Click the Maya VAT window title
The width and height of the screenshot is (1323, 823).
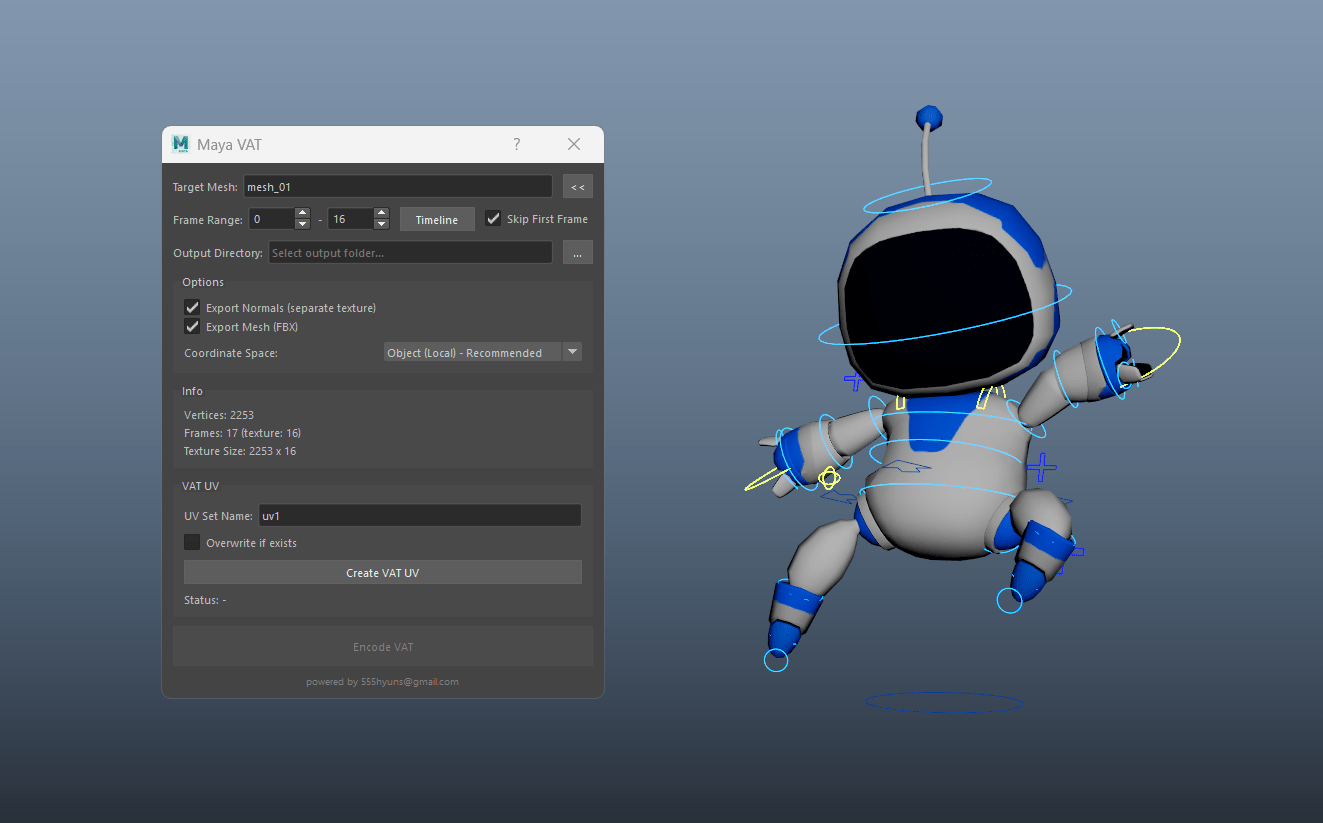pyautogui.click(x=230, y=145)
